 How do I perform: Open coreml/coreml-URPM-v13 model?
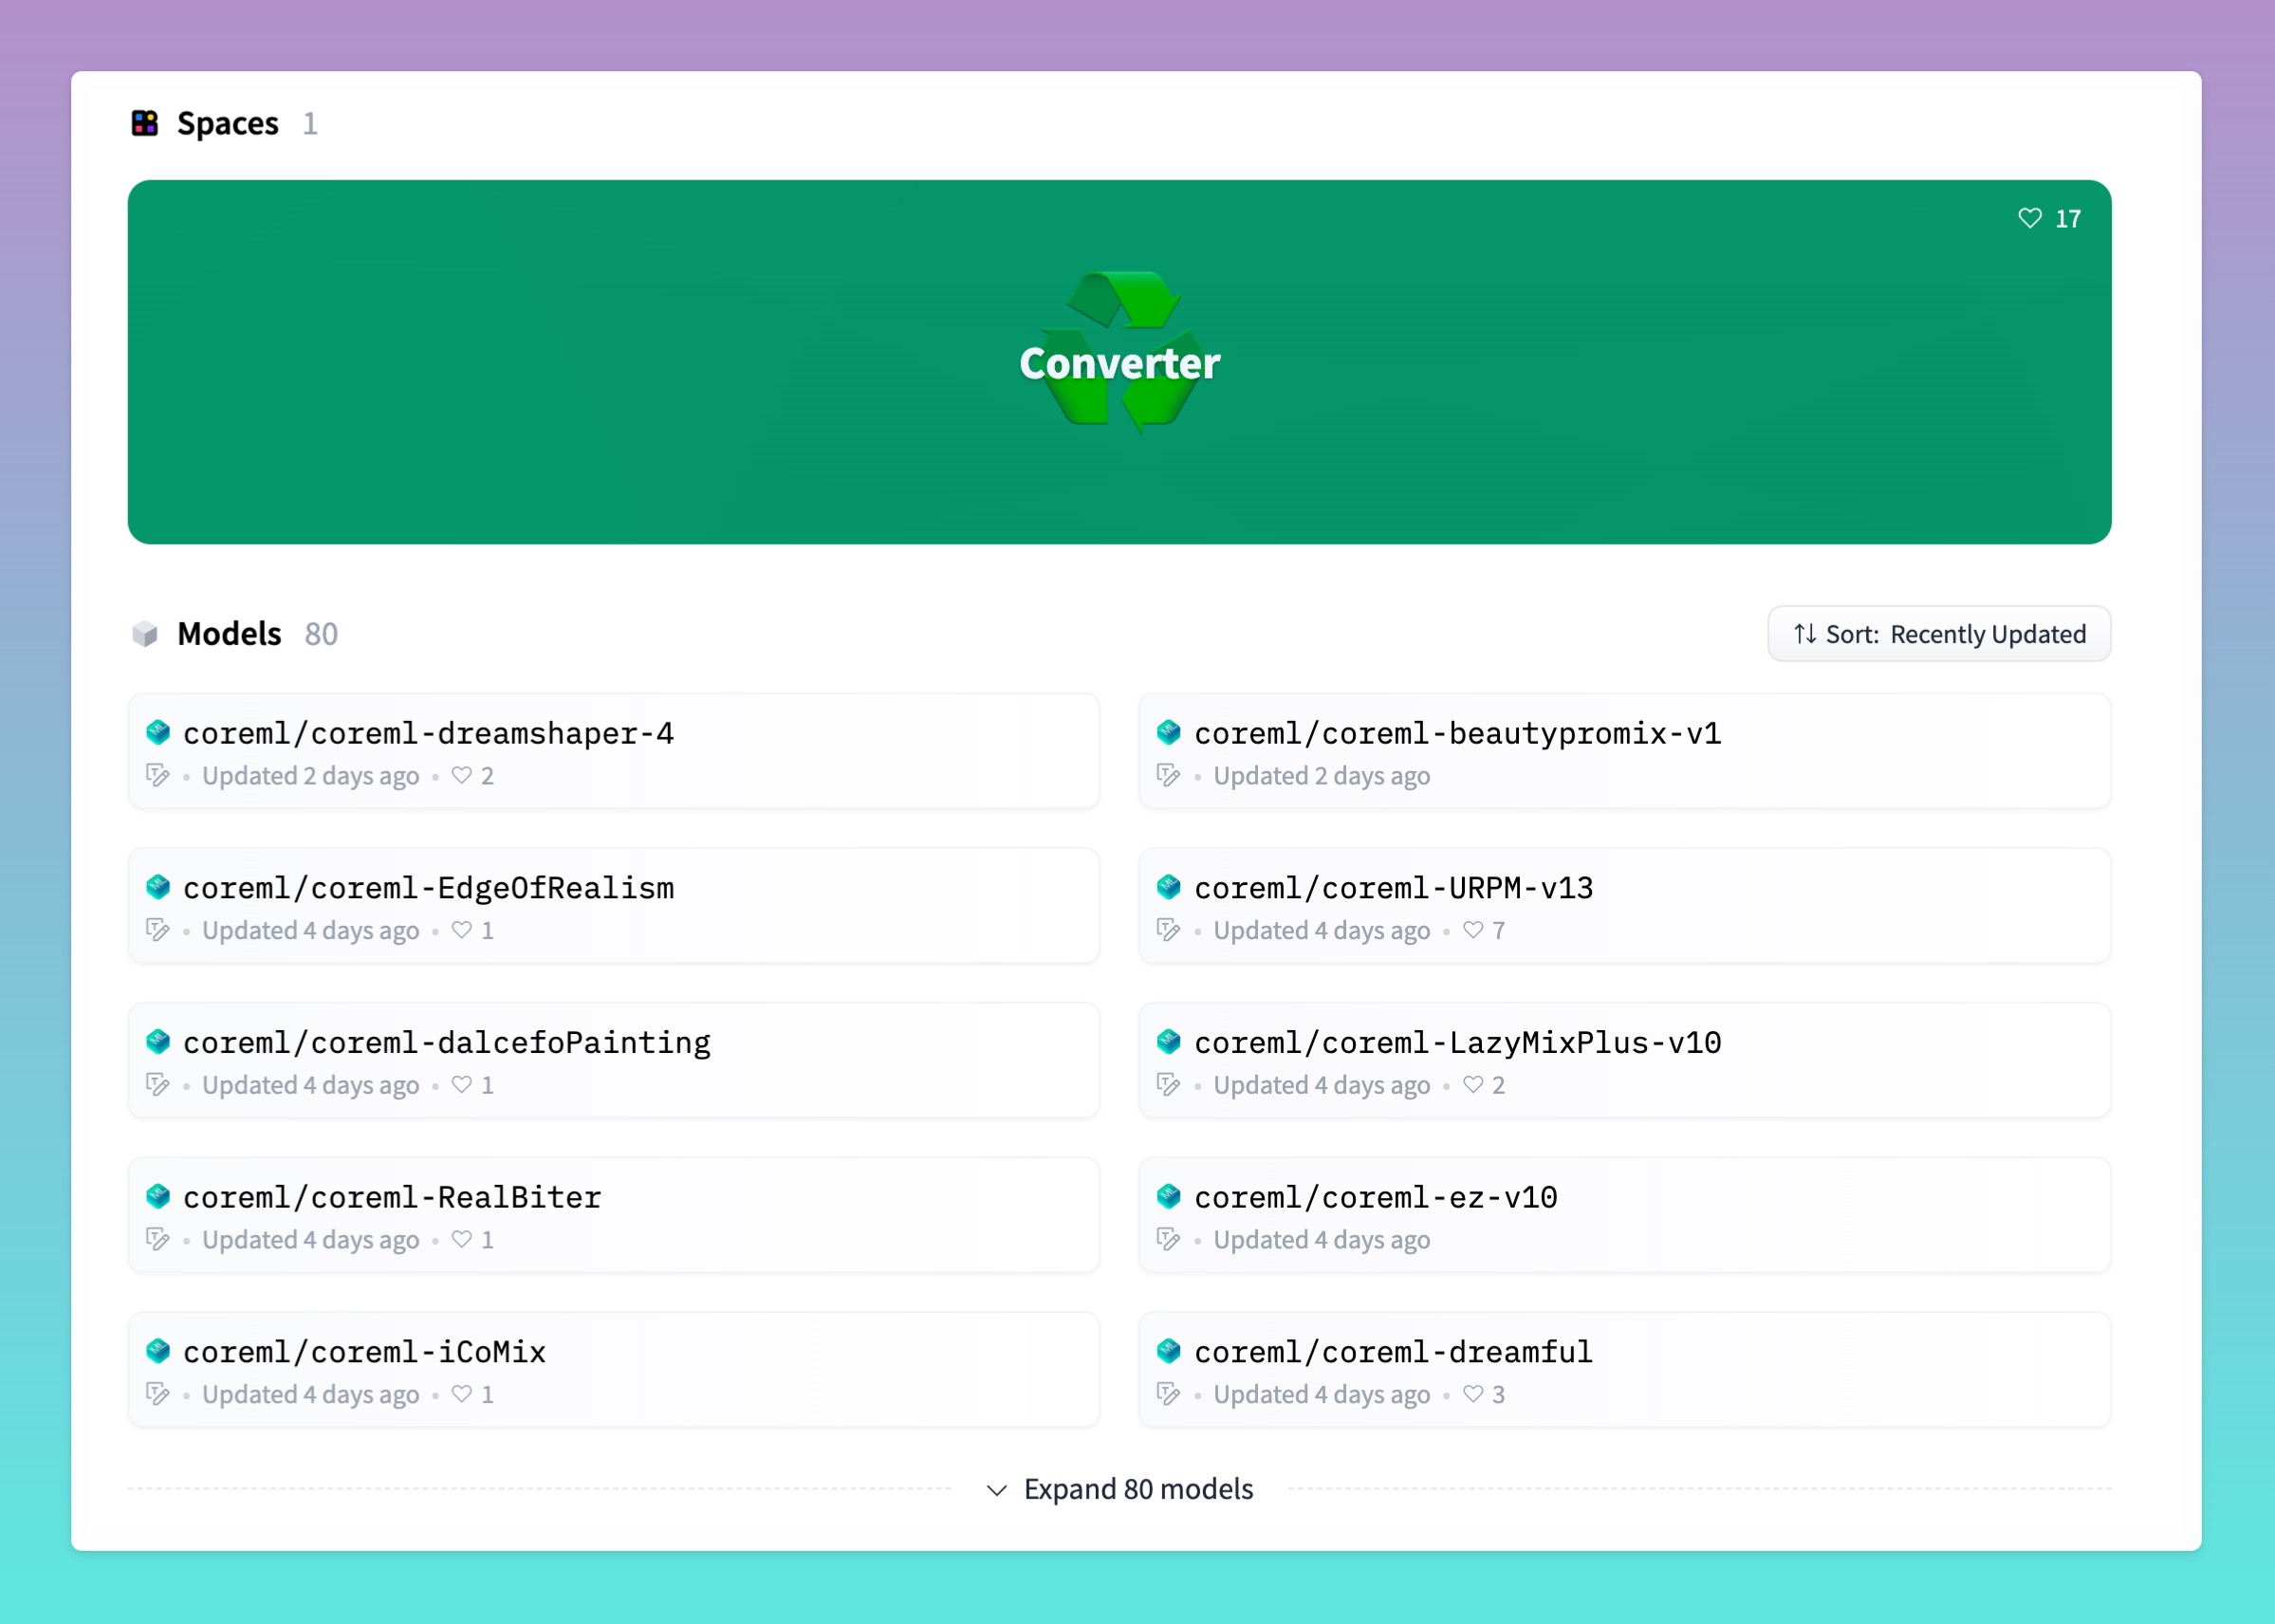[x=1624, y=906]
